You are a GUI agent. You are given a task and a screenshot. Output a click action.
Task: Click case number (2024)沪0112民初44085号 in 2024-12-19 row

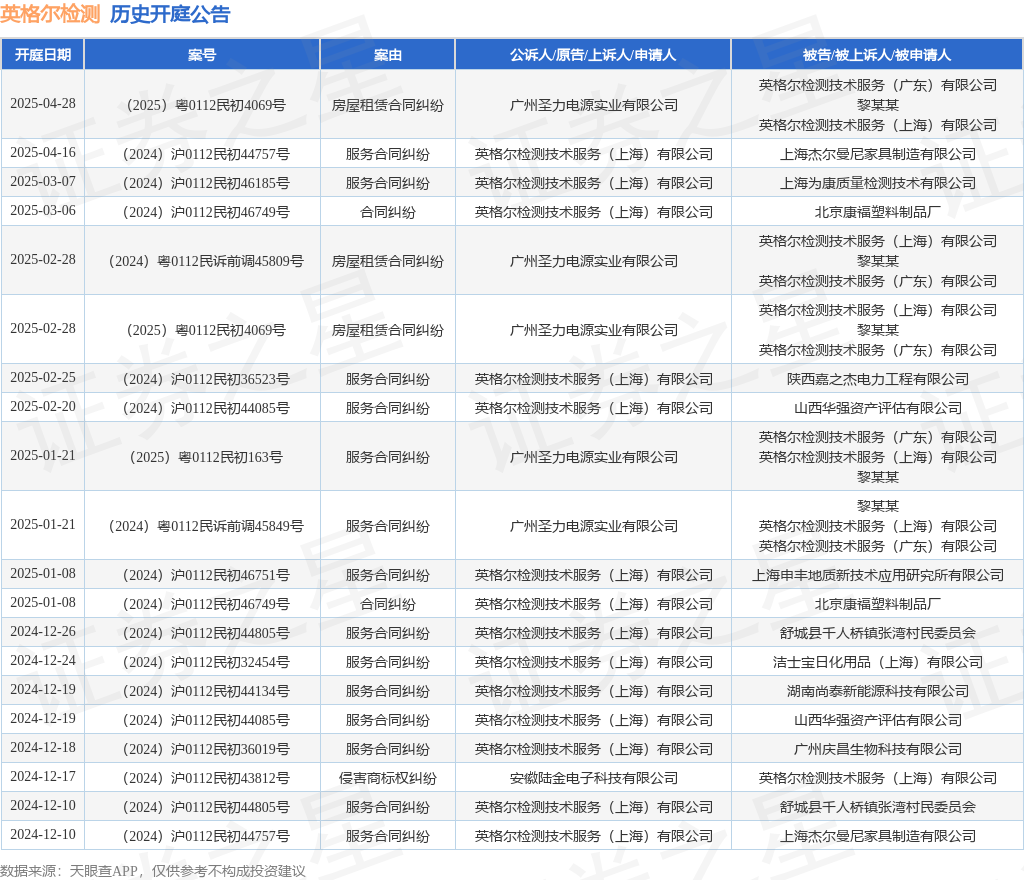[x=206, y=720]
